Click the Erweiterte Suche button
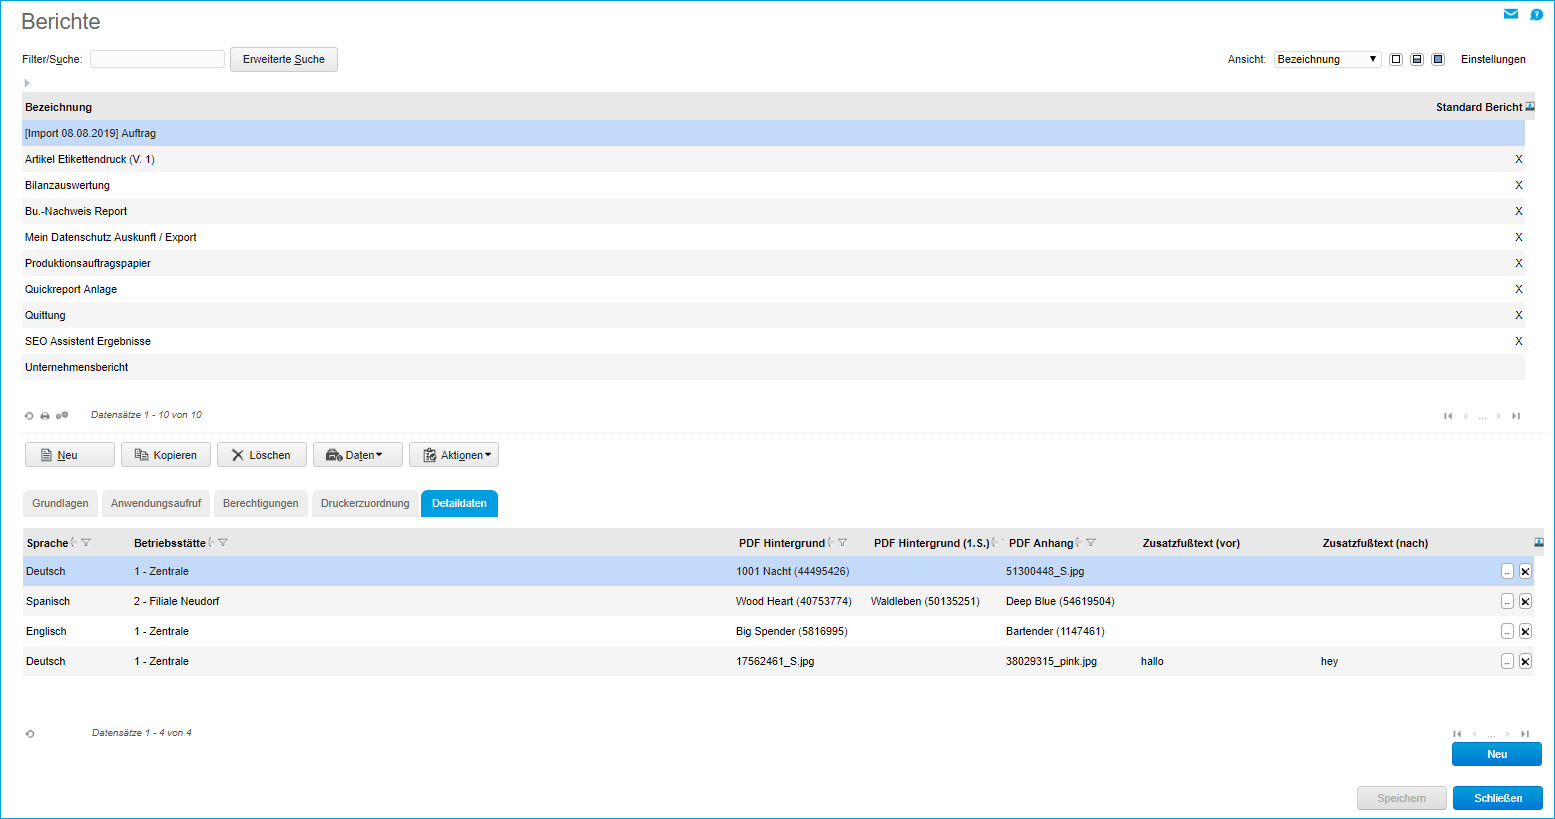Screen dimensions: 1555x819 (x=284, y=59)
